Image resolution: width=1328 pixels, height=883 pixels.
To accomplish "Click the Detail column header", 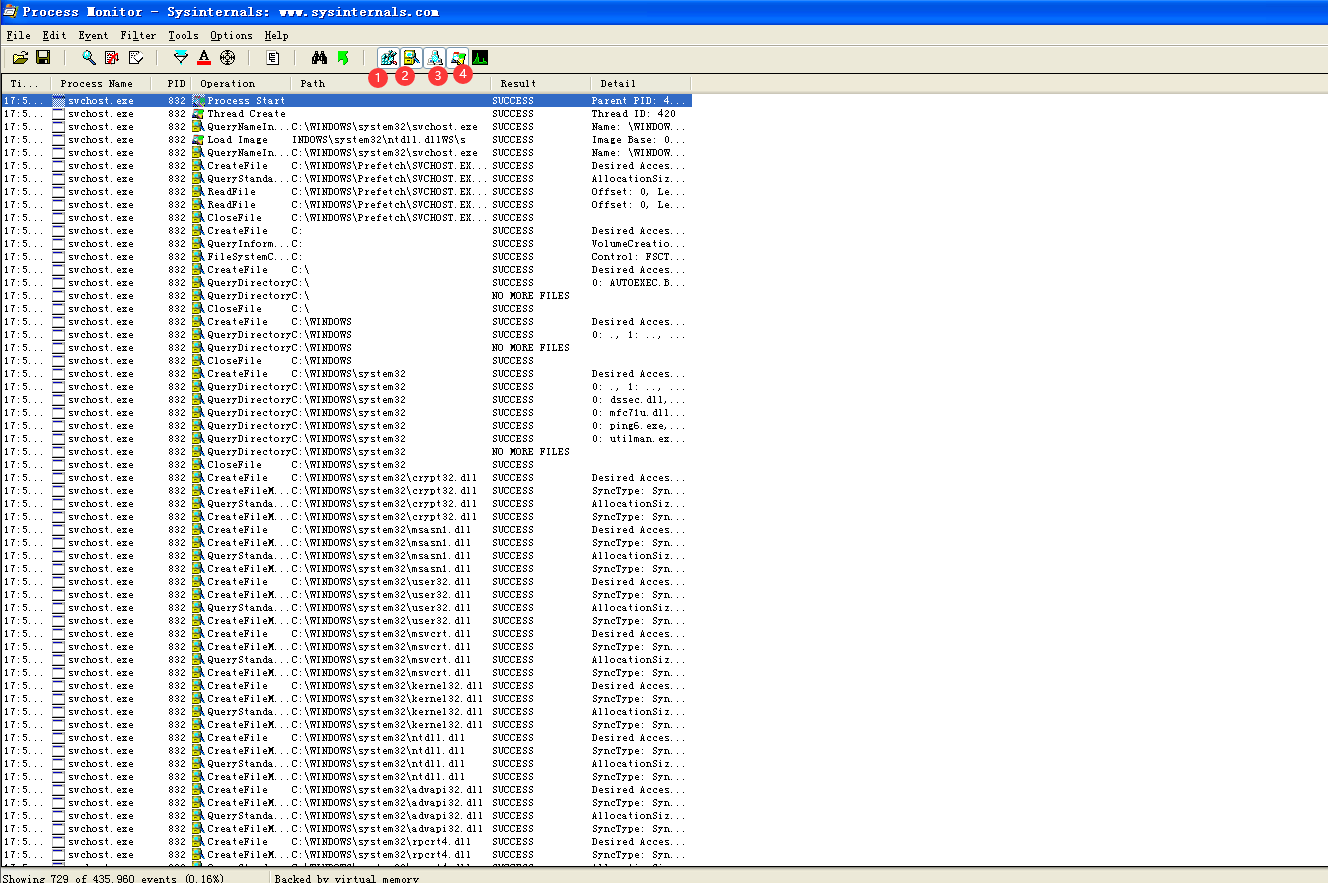I will 641,84.
